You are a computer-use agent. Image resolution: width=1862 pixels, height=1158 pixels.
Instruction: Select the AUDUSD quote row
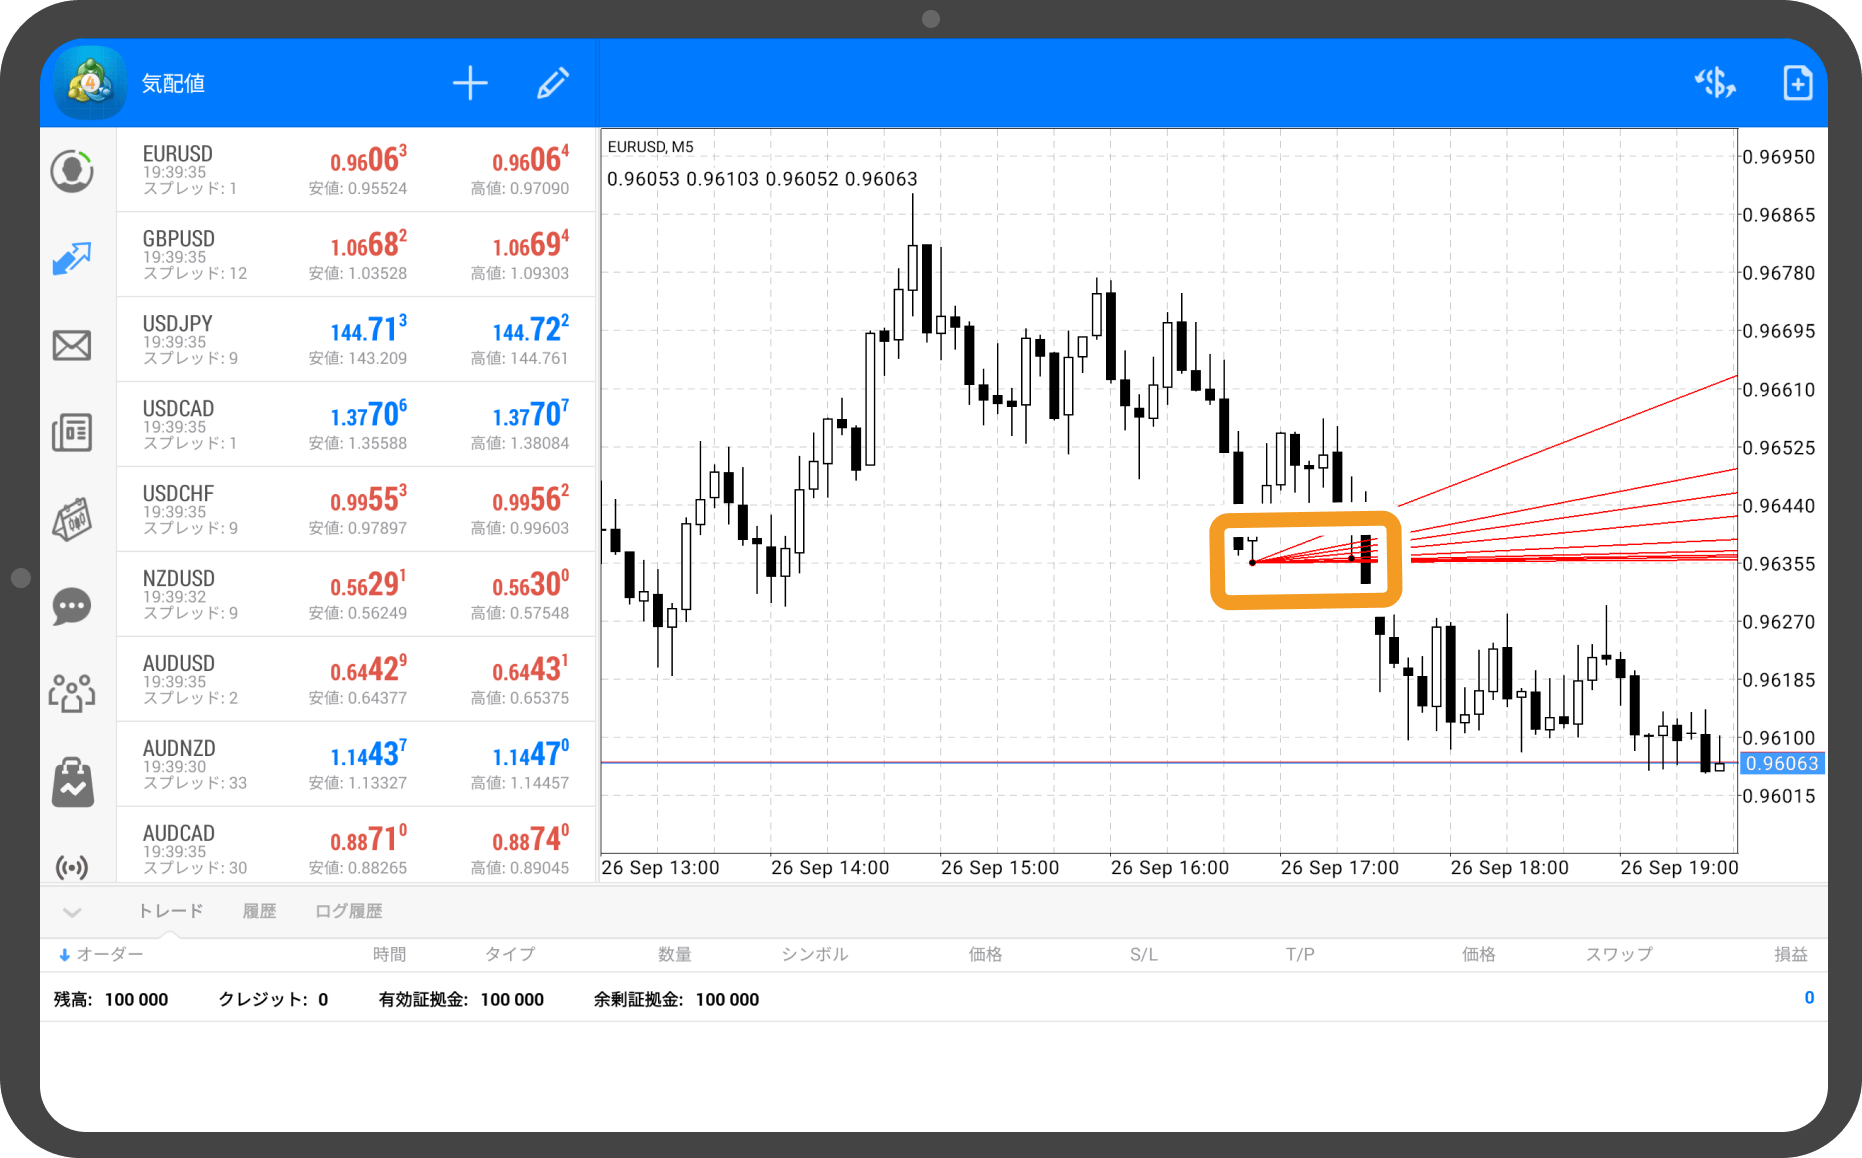356,680
